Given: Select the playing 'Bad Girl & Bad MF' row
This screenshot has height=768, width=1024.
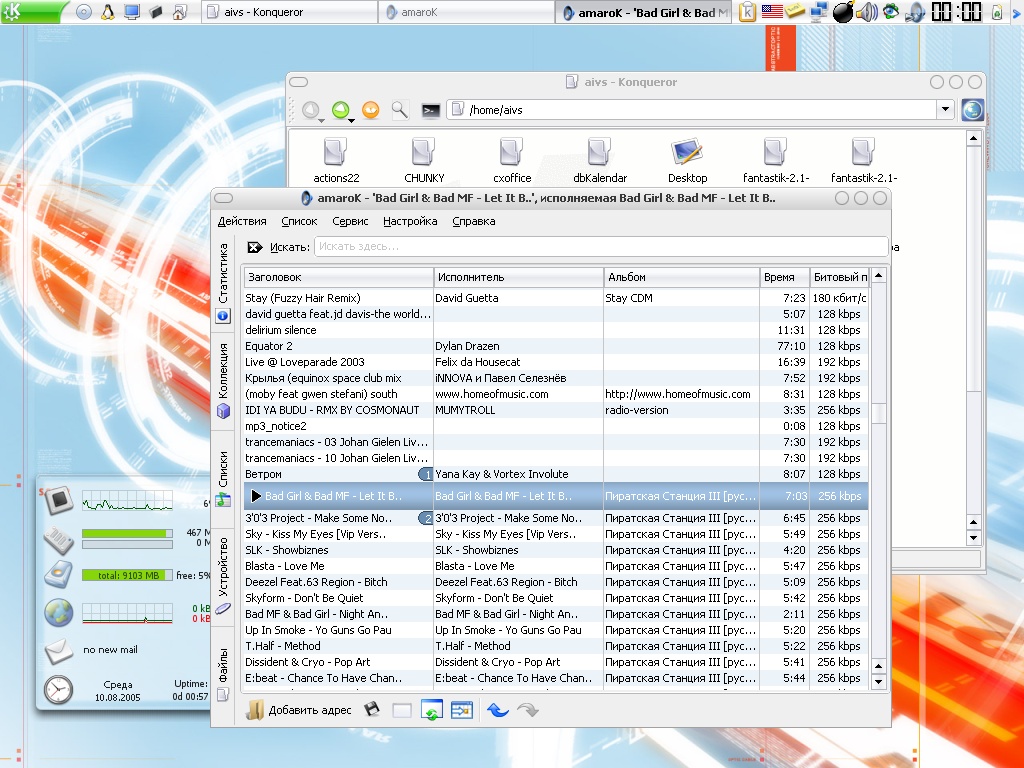Looking at the screenshot, I should pos(556,496).
